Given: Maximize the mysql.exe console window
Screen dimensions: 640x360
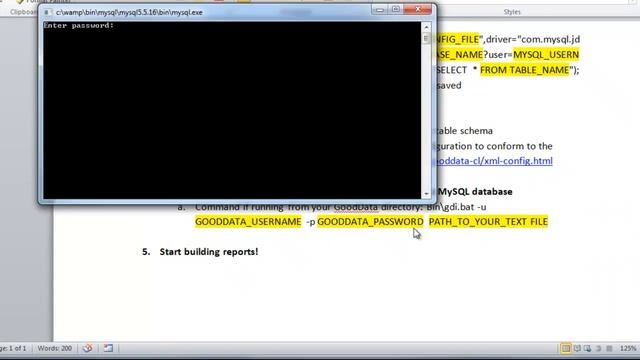Looking at the screenshot, I should pos(396,9).
